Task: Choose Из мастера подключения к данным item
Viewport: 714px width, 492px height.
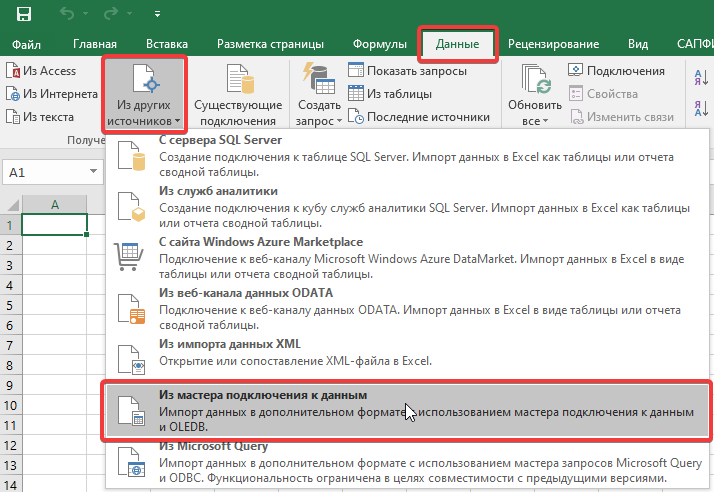Action: point(407,410)
